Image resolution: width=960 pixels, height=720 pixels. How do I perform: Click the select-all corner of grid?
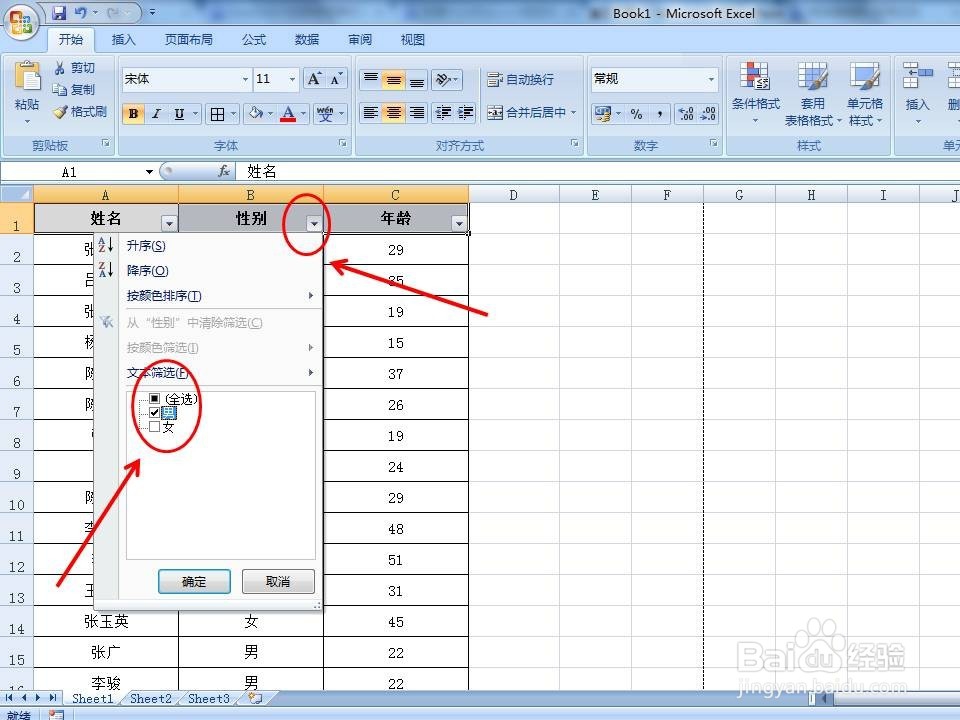click(17, 195)
